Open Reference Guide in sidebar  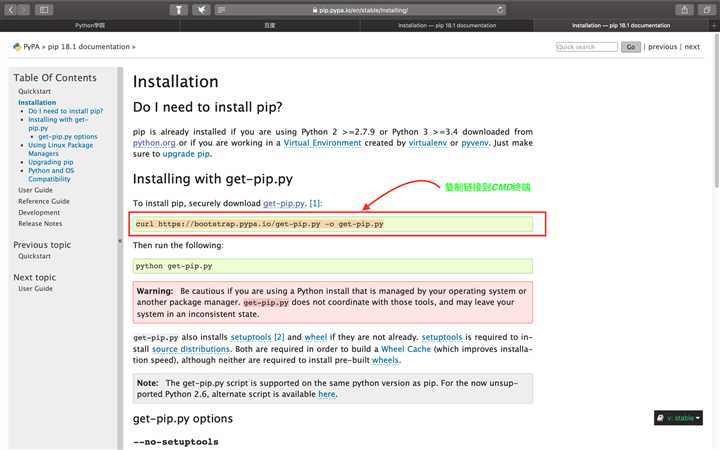point(44,201)
